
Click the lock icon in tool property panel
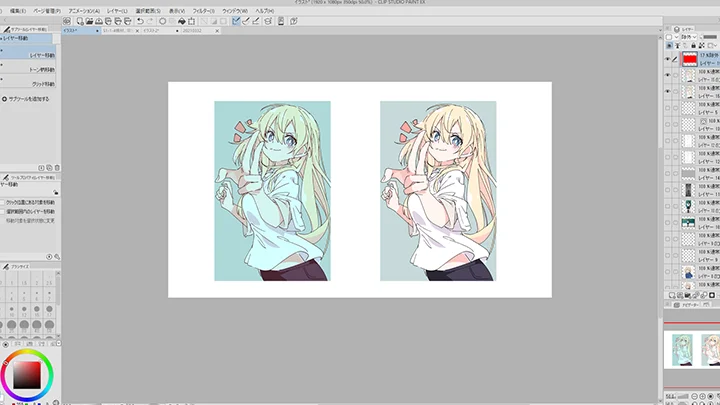tap(56, 192)
